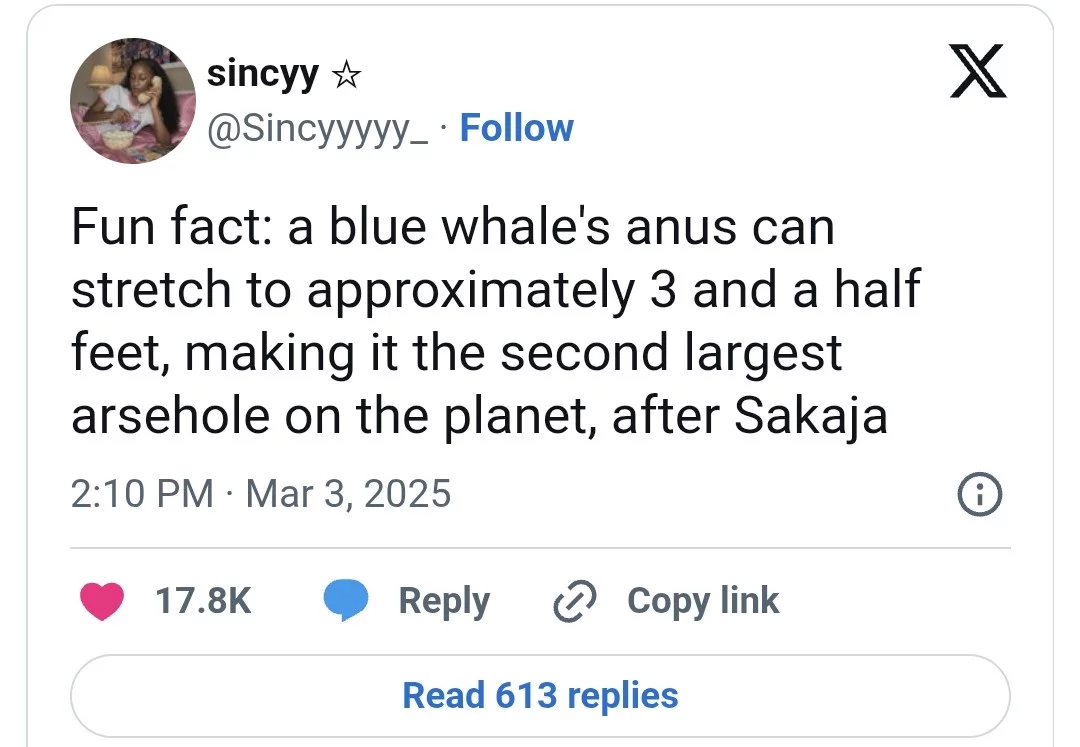Viewport: 1080px width, 747px height.
Task: Click the blue reply speech bubble icon
Action: coord(346,601)
